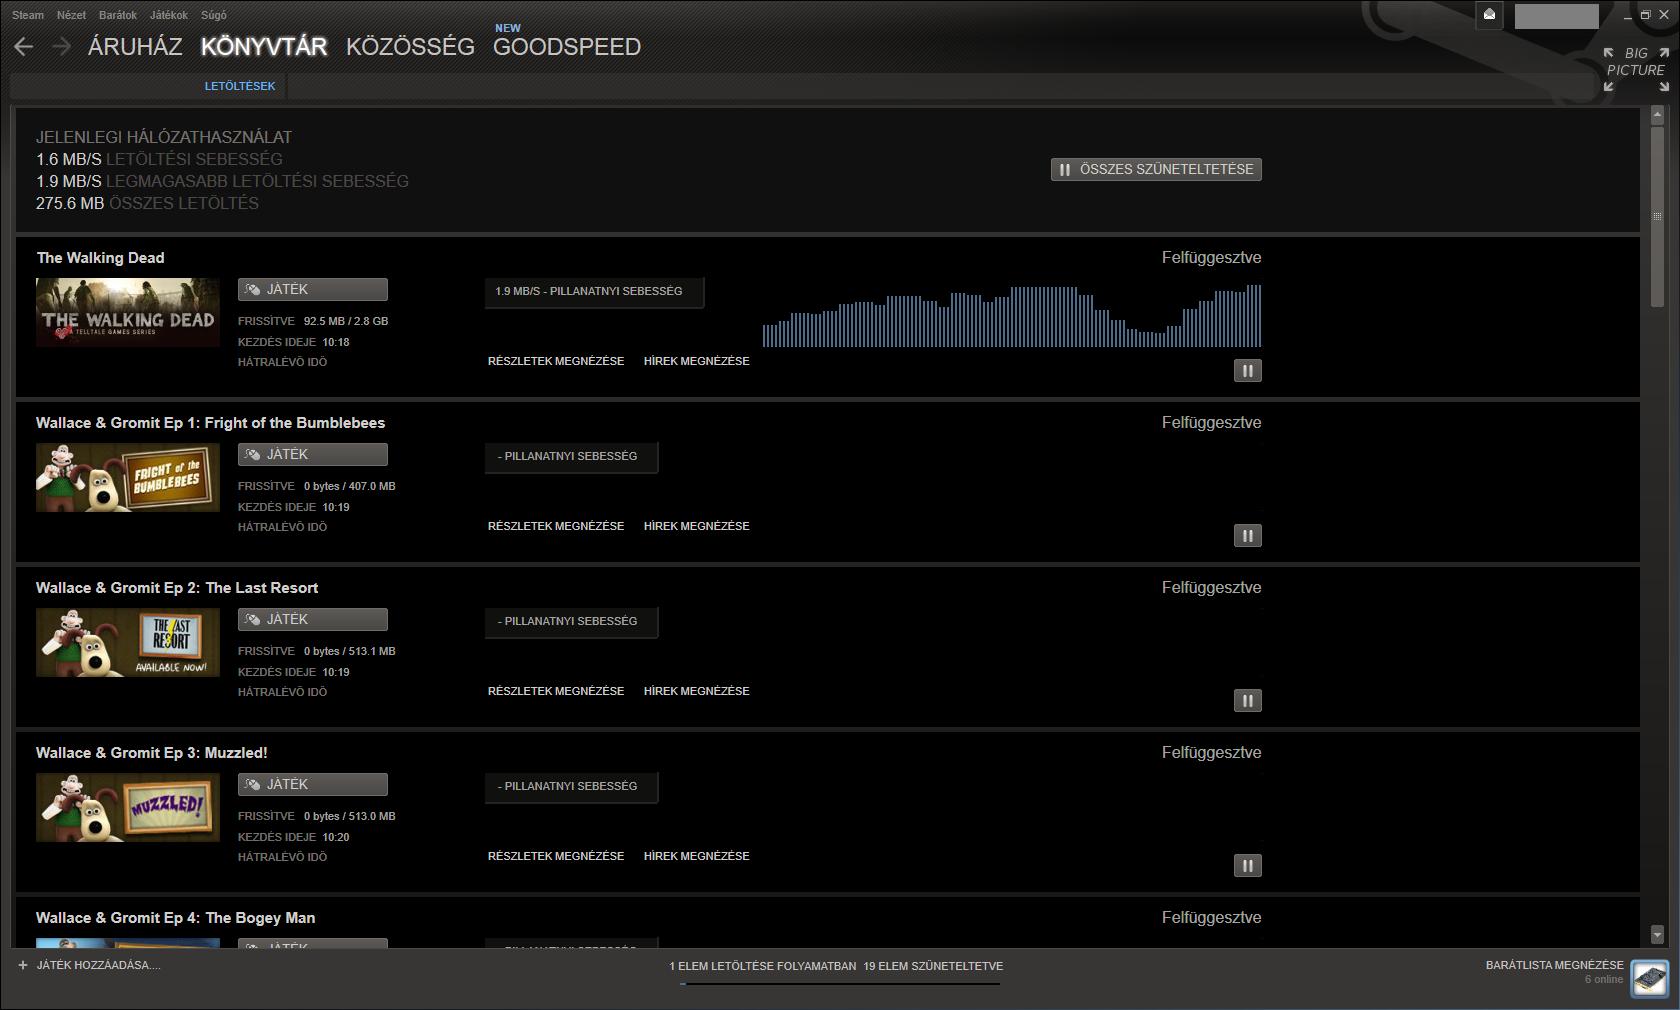Click JÁTÉK button for The Walking Dead
1680x1010 pixels.
tap(313, 290)
